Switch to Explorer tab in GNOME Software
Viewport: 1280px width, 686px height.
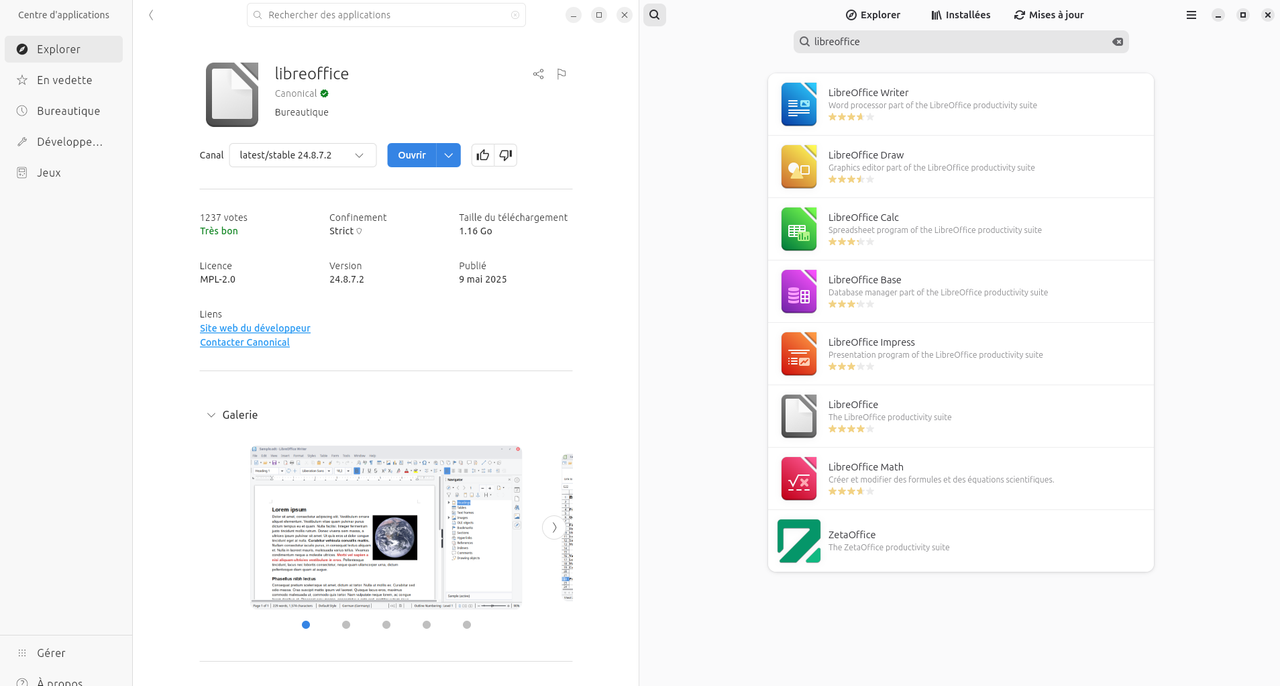873,15
